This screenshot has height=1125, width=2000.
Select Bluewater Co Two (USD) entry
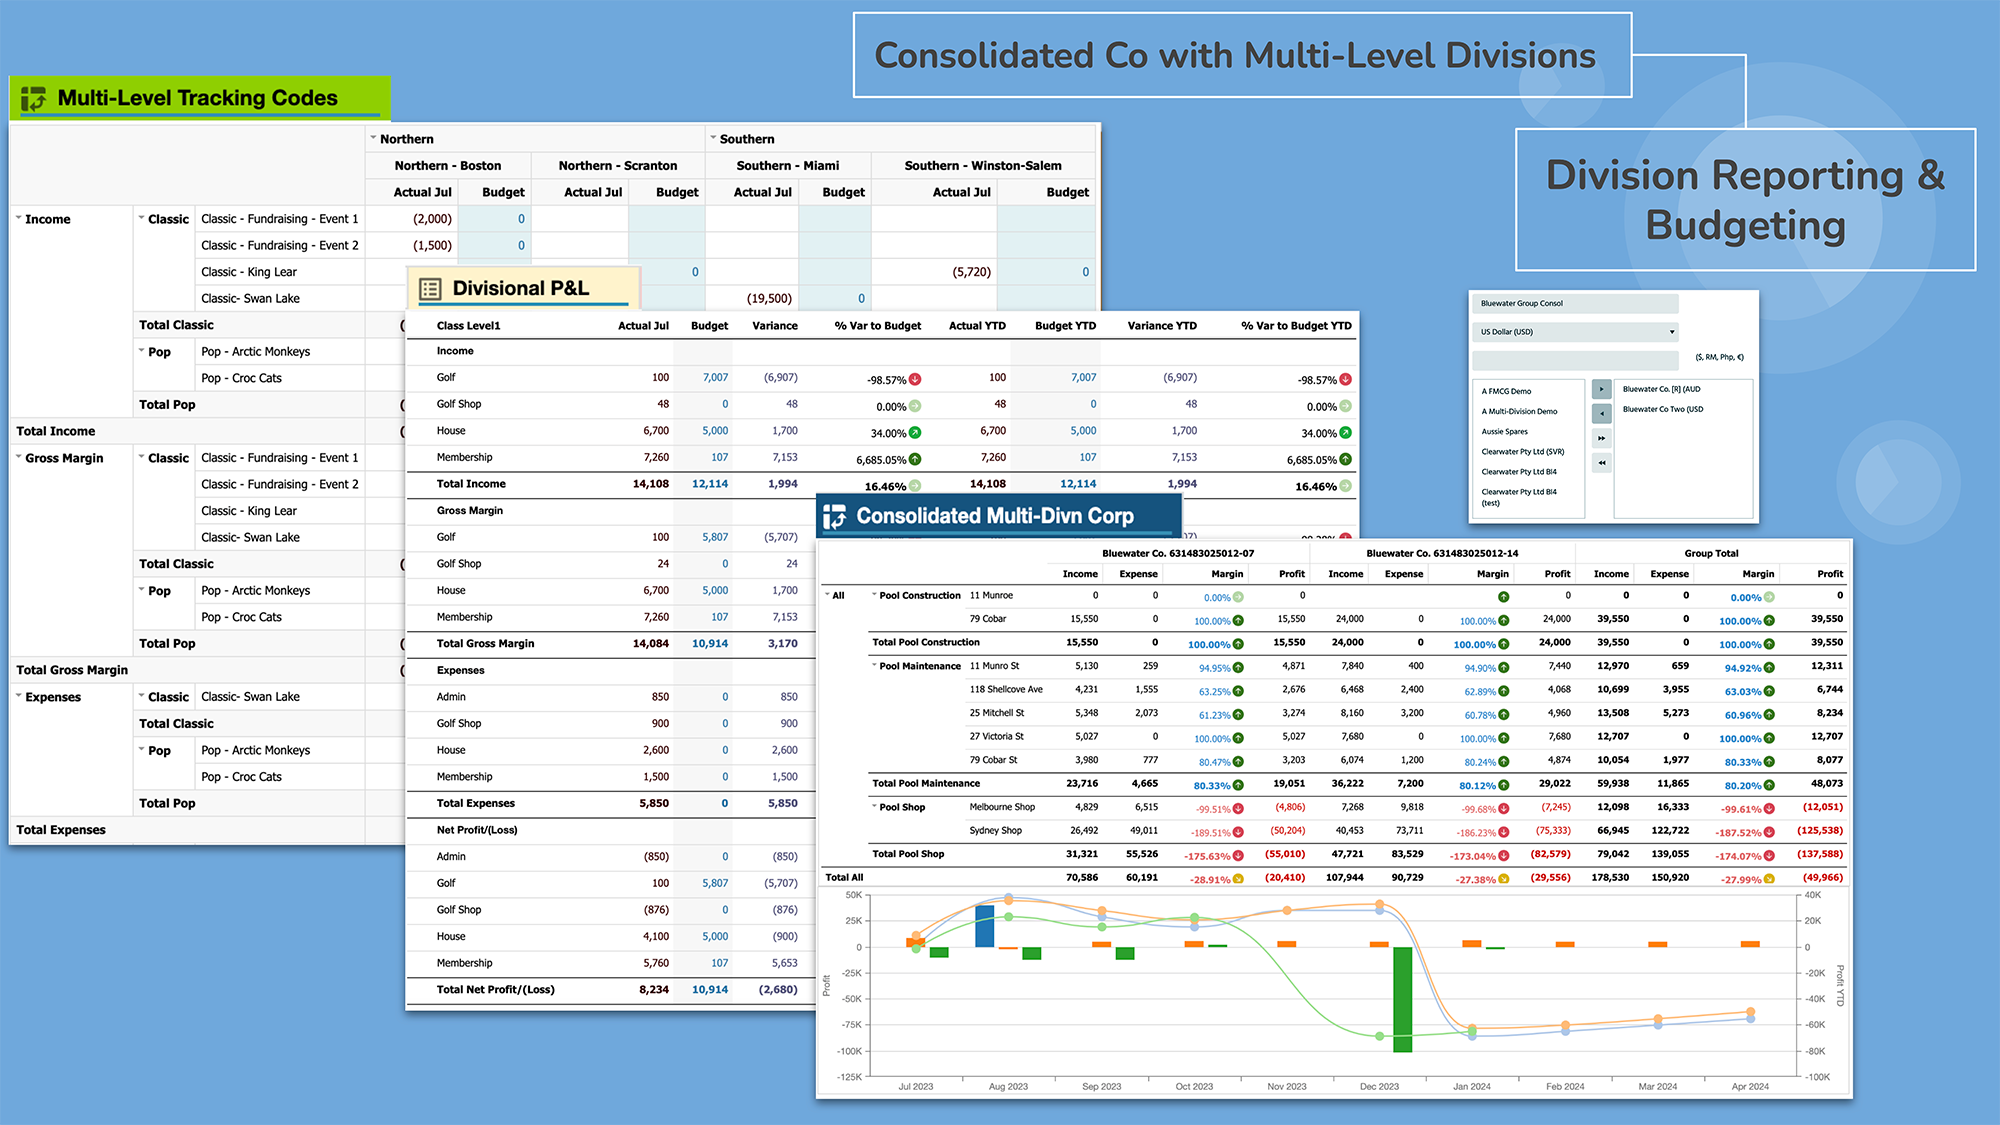pyautogui.click(x=1662, y=409)
